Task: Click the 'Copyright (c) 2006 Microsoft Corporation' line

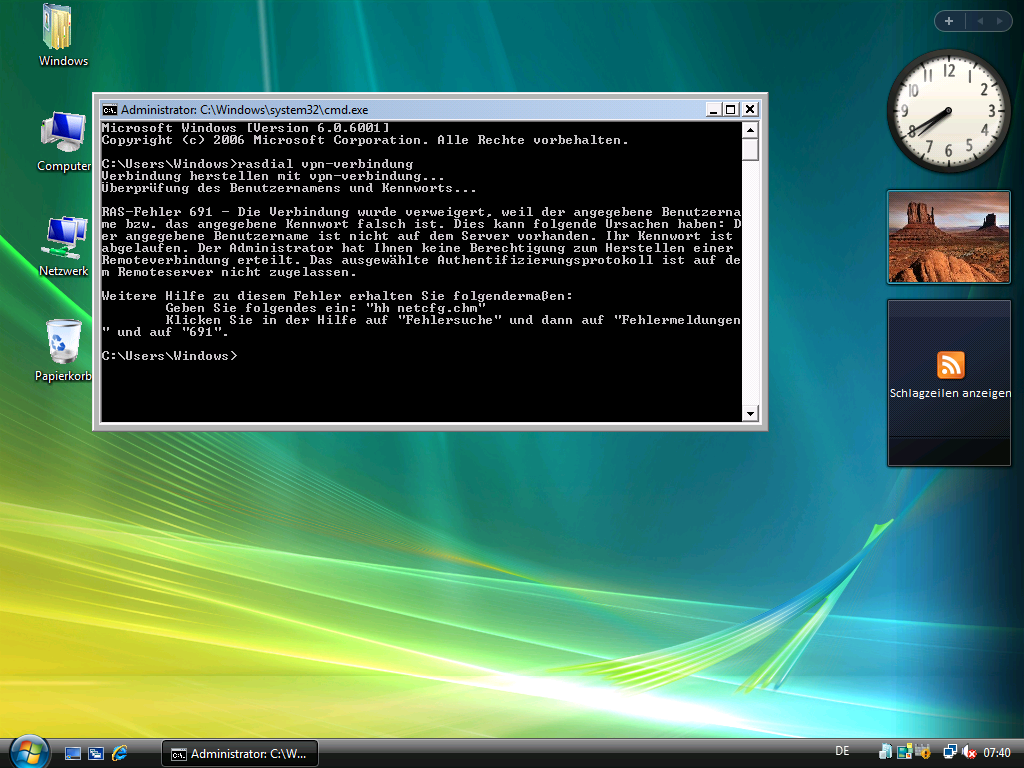Action: [x=365, y=140]
